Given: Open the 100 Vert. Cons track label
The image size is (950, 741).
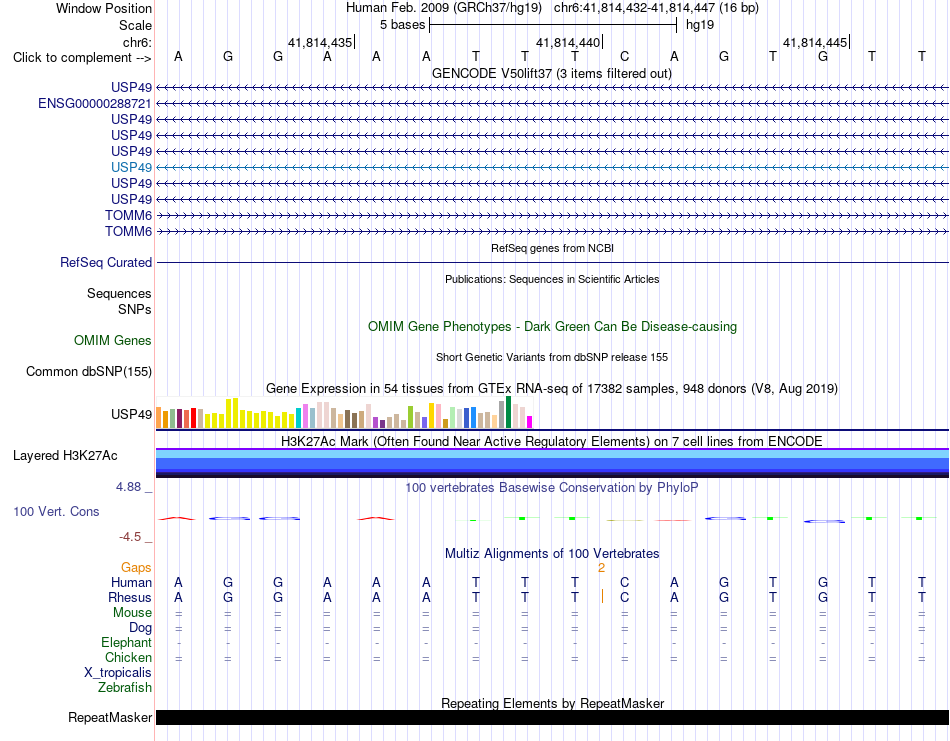Looking at the screenshot, I should [56, 511].
